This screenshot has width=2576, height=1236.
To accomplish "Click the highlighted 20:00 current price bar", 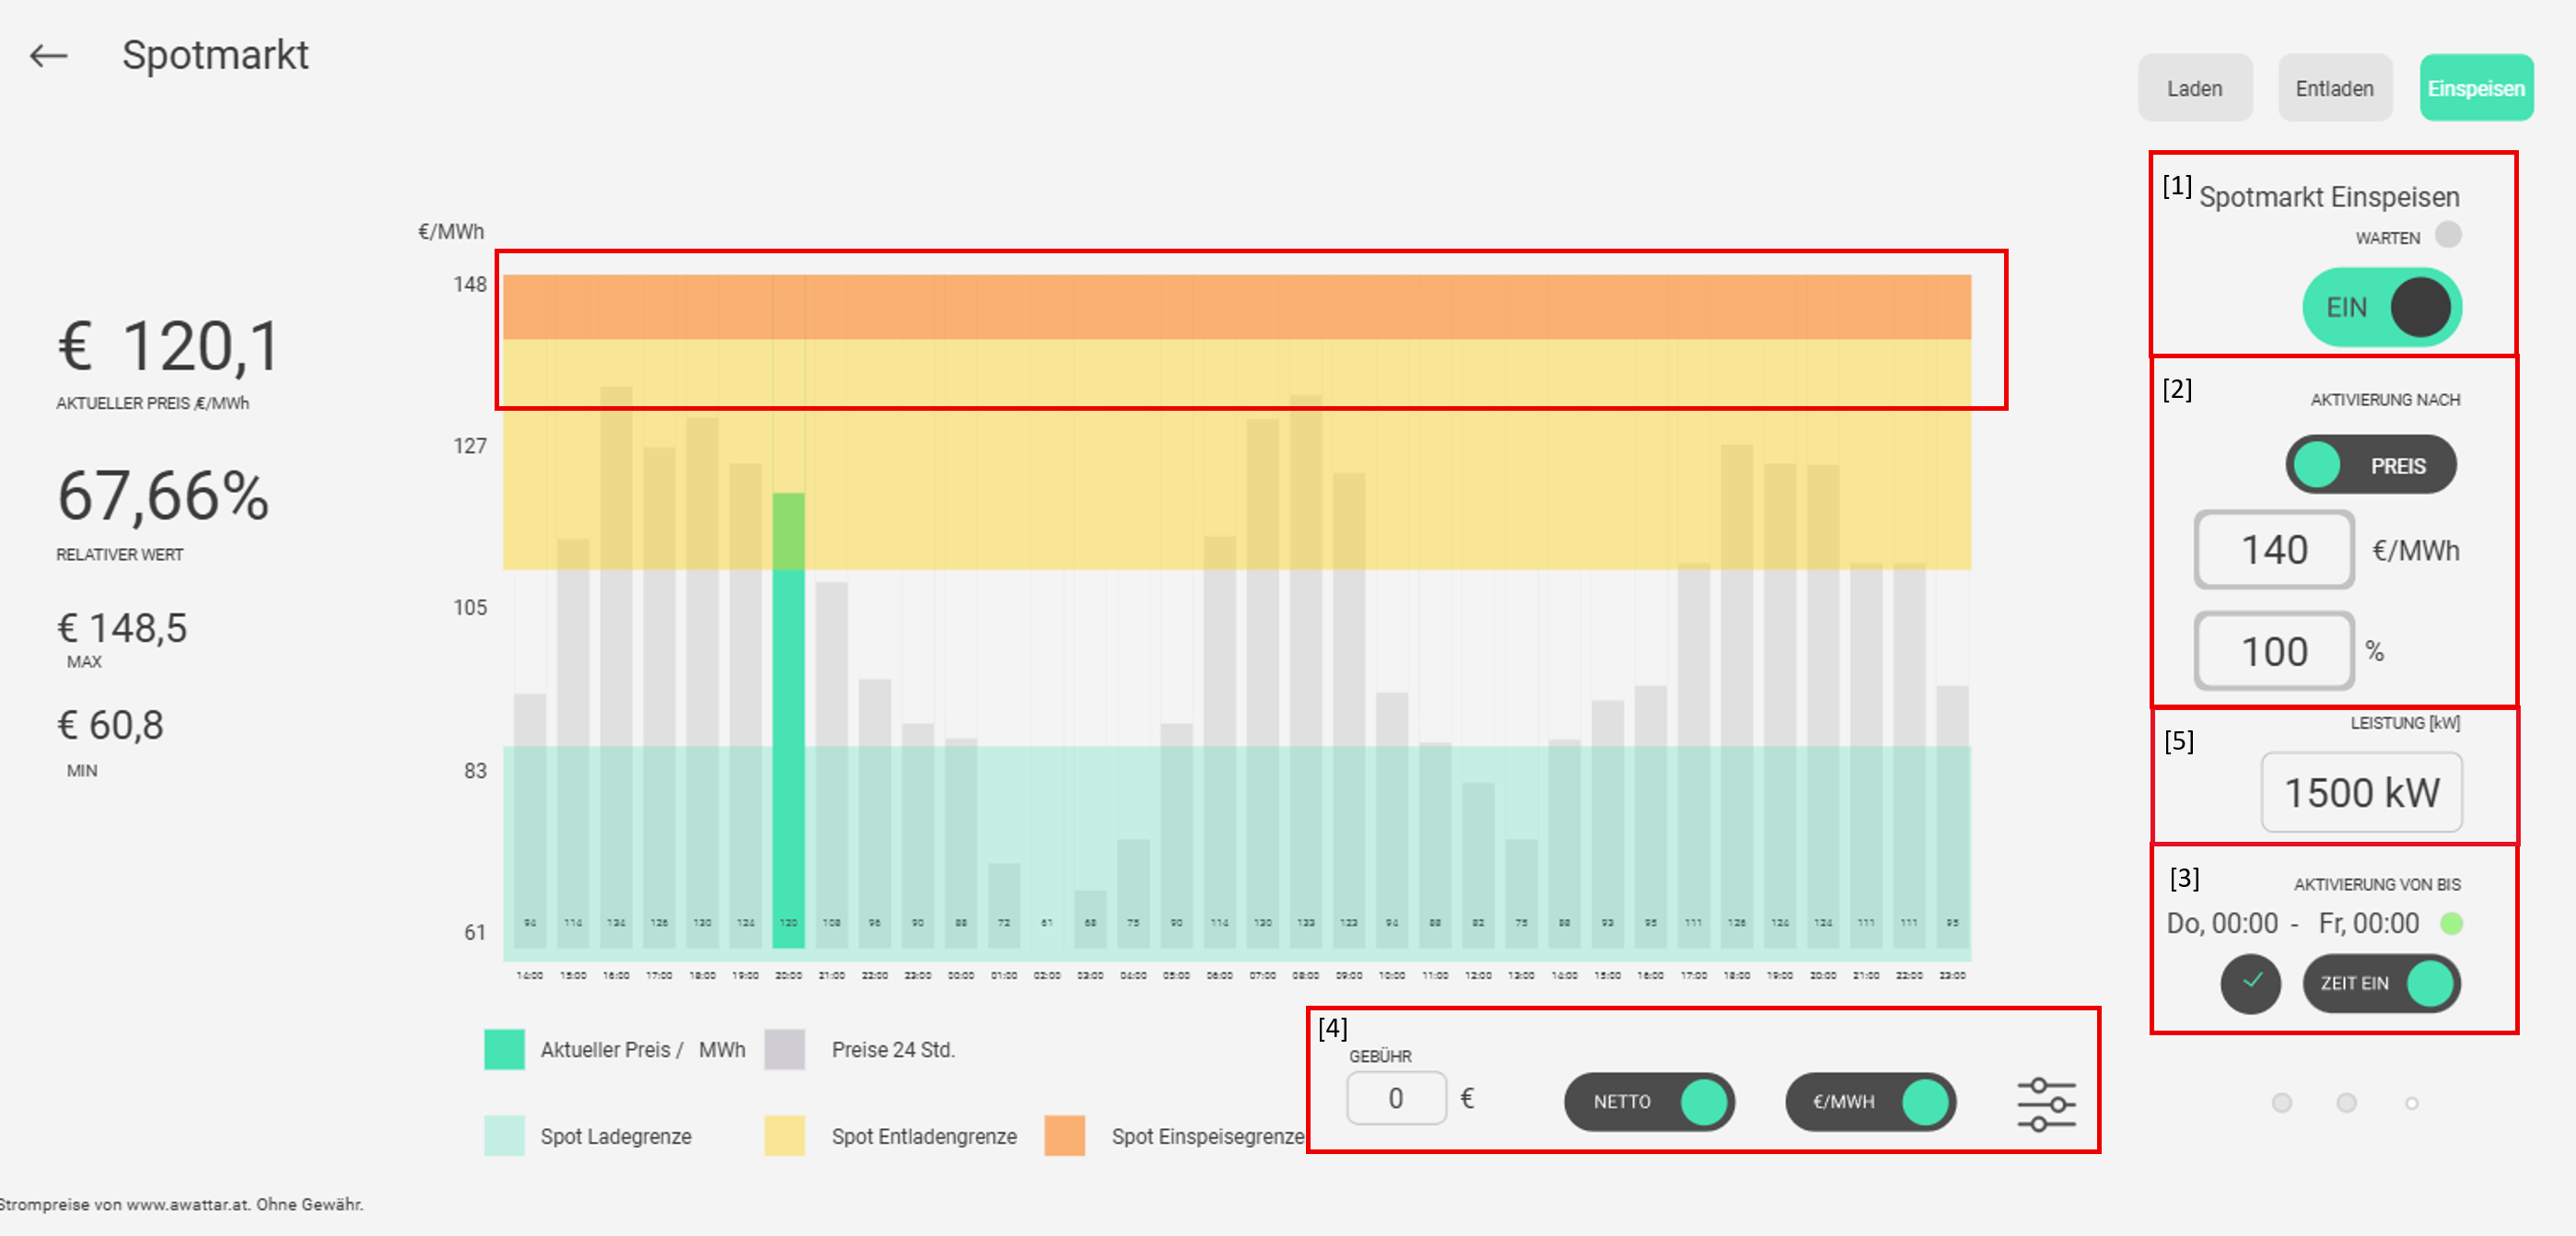I will coord(788,720).
